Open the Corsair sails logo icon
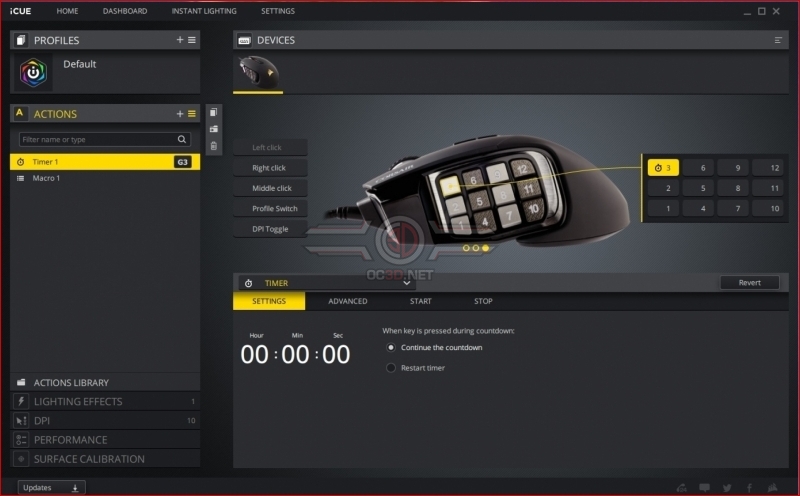800x496 pixels. [772, 488]
